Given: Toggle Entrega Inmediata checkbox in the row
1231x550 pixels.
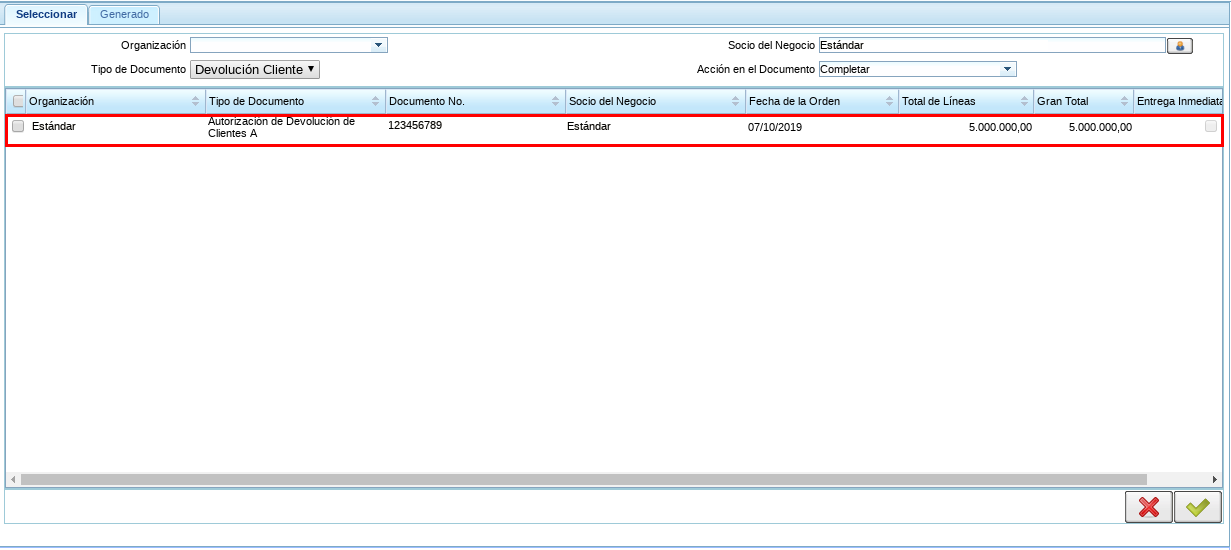Looking at the screenshot, I should pos(1210,126).
